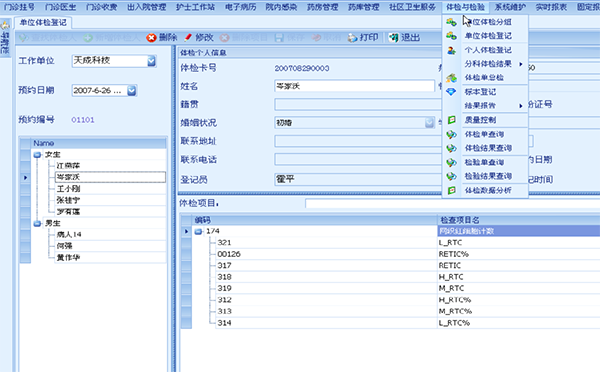Open the 预约日期 date picker arrow
This screenshot has width=600, height=372.
132,91
